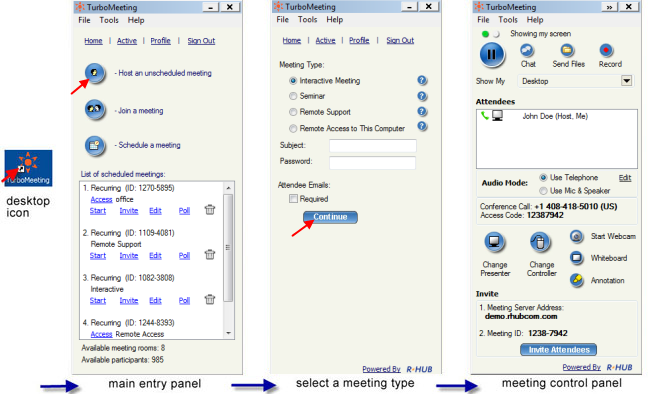Select Seminar radio button

(x=293, y=96)
